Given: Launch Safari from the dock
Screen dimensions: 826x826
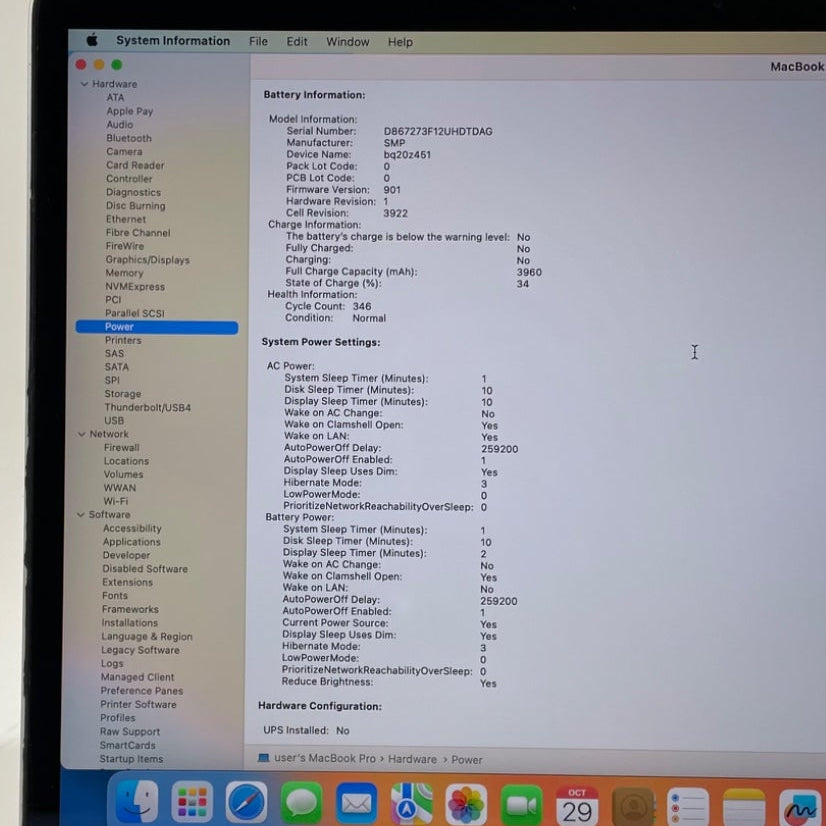Looking at the screenshot, I should tap(247, 802).
